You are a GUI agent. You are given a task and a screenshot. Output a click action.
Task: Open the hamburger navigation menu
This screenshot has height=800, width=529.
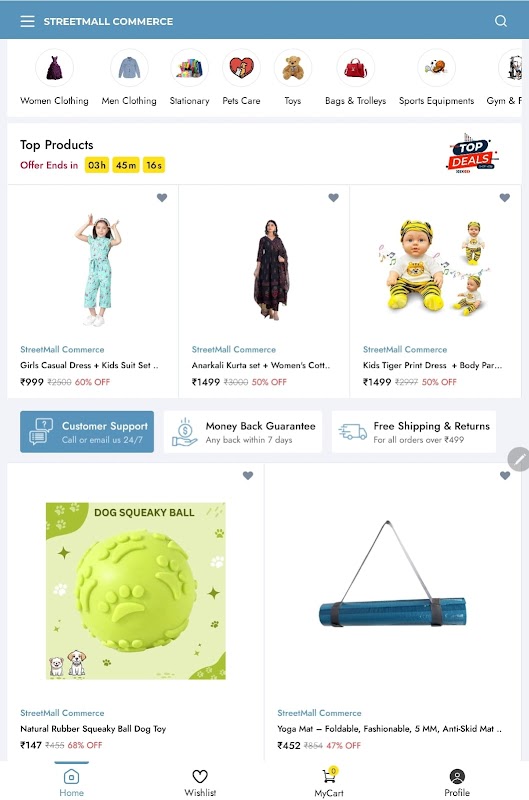28,21
